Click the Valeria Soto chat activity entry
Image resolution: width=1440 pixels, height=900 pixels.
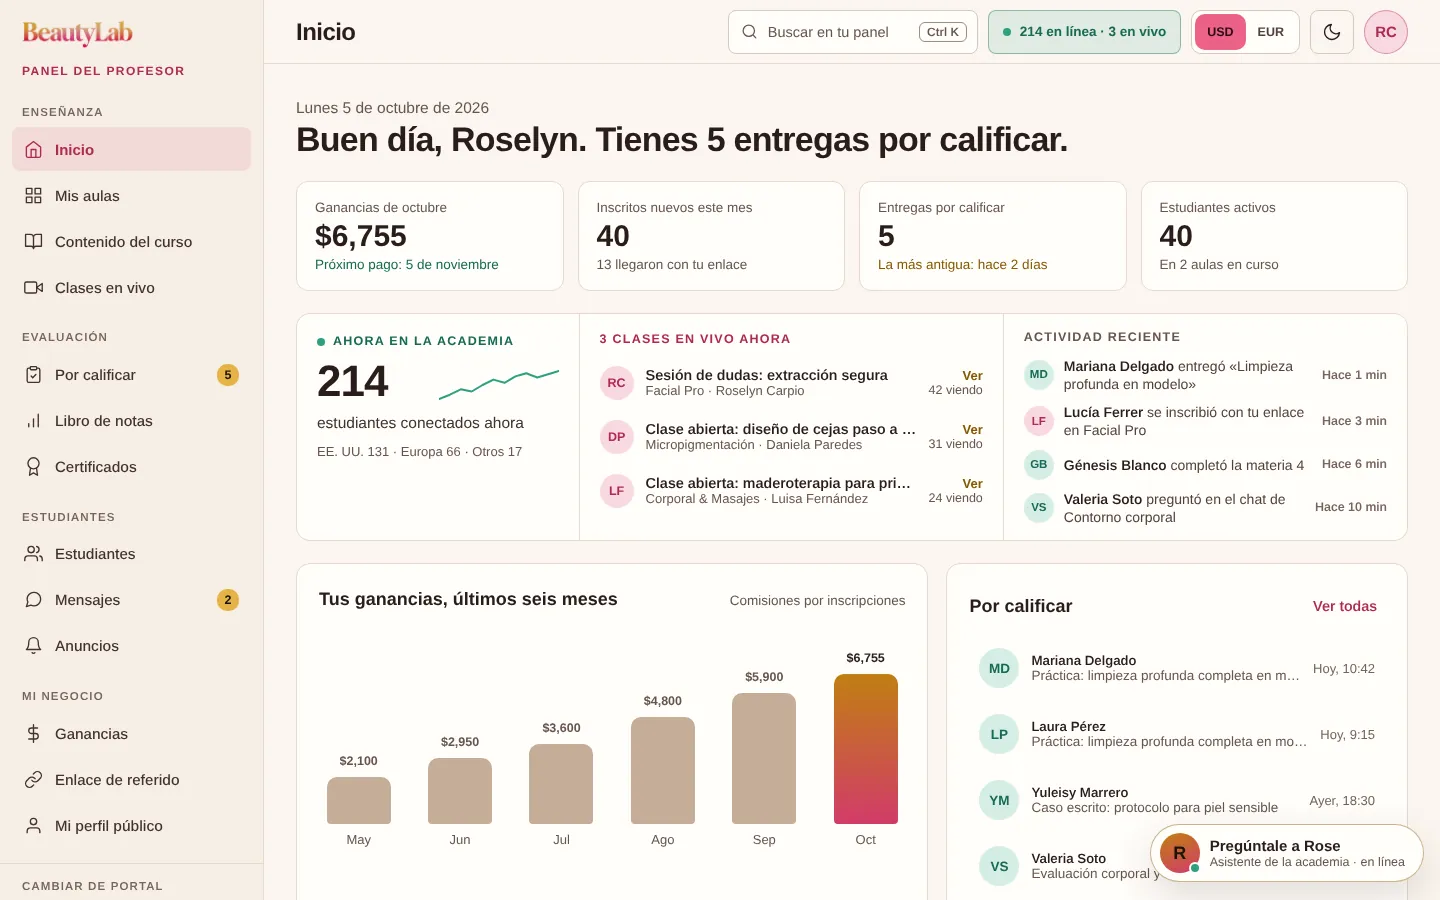[1206, 508]
